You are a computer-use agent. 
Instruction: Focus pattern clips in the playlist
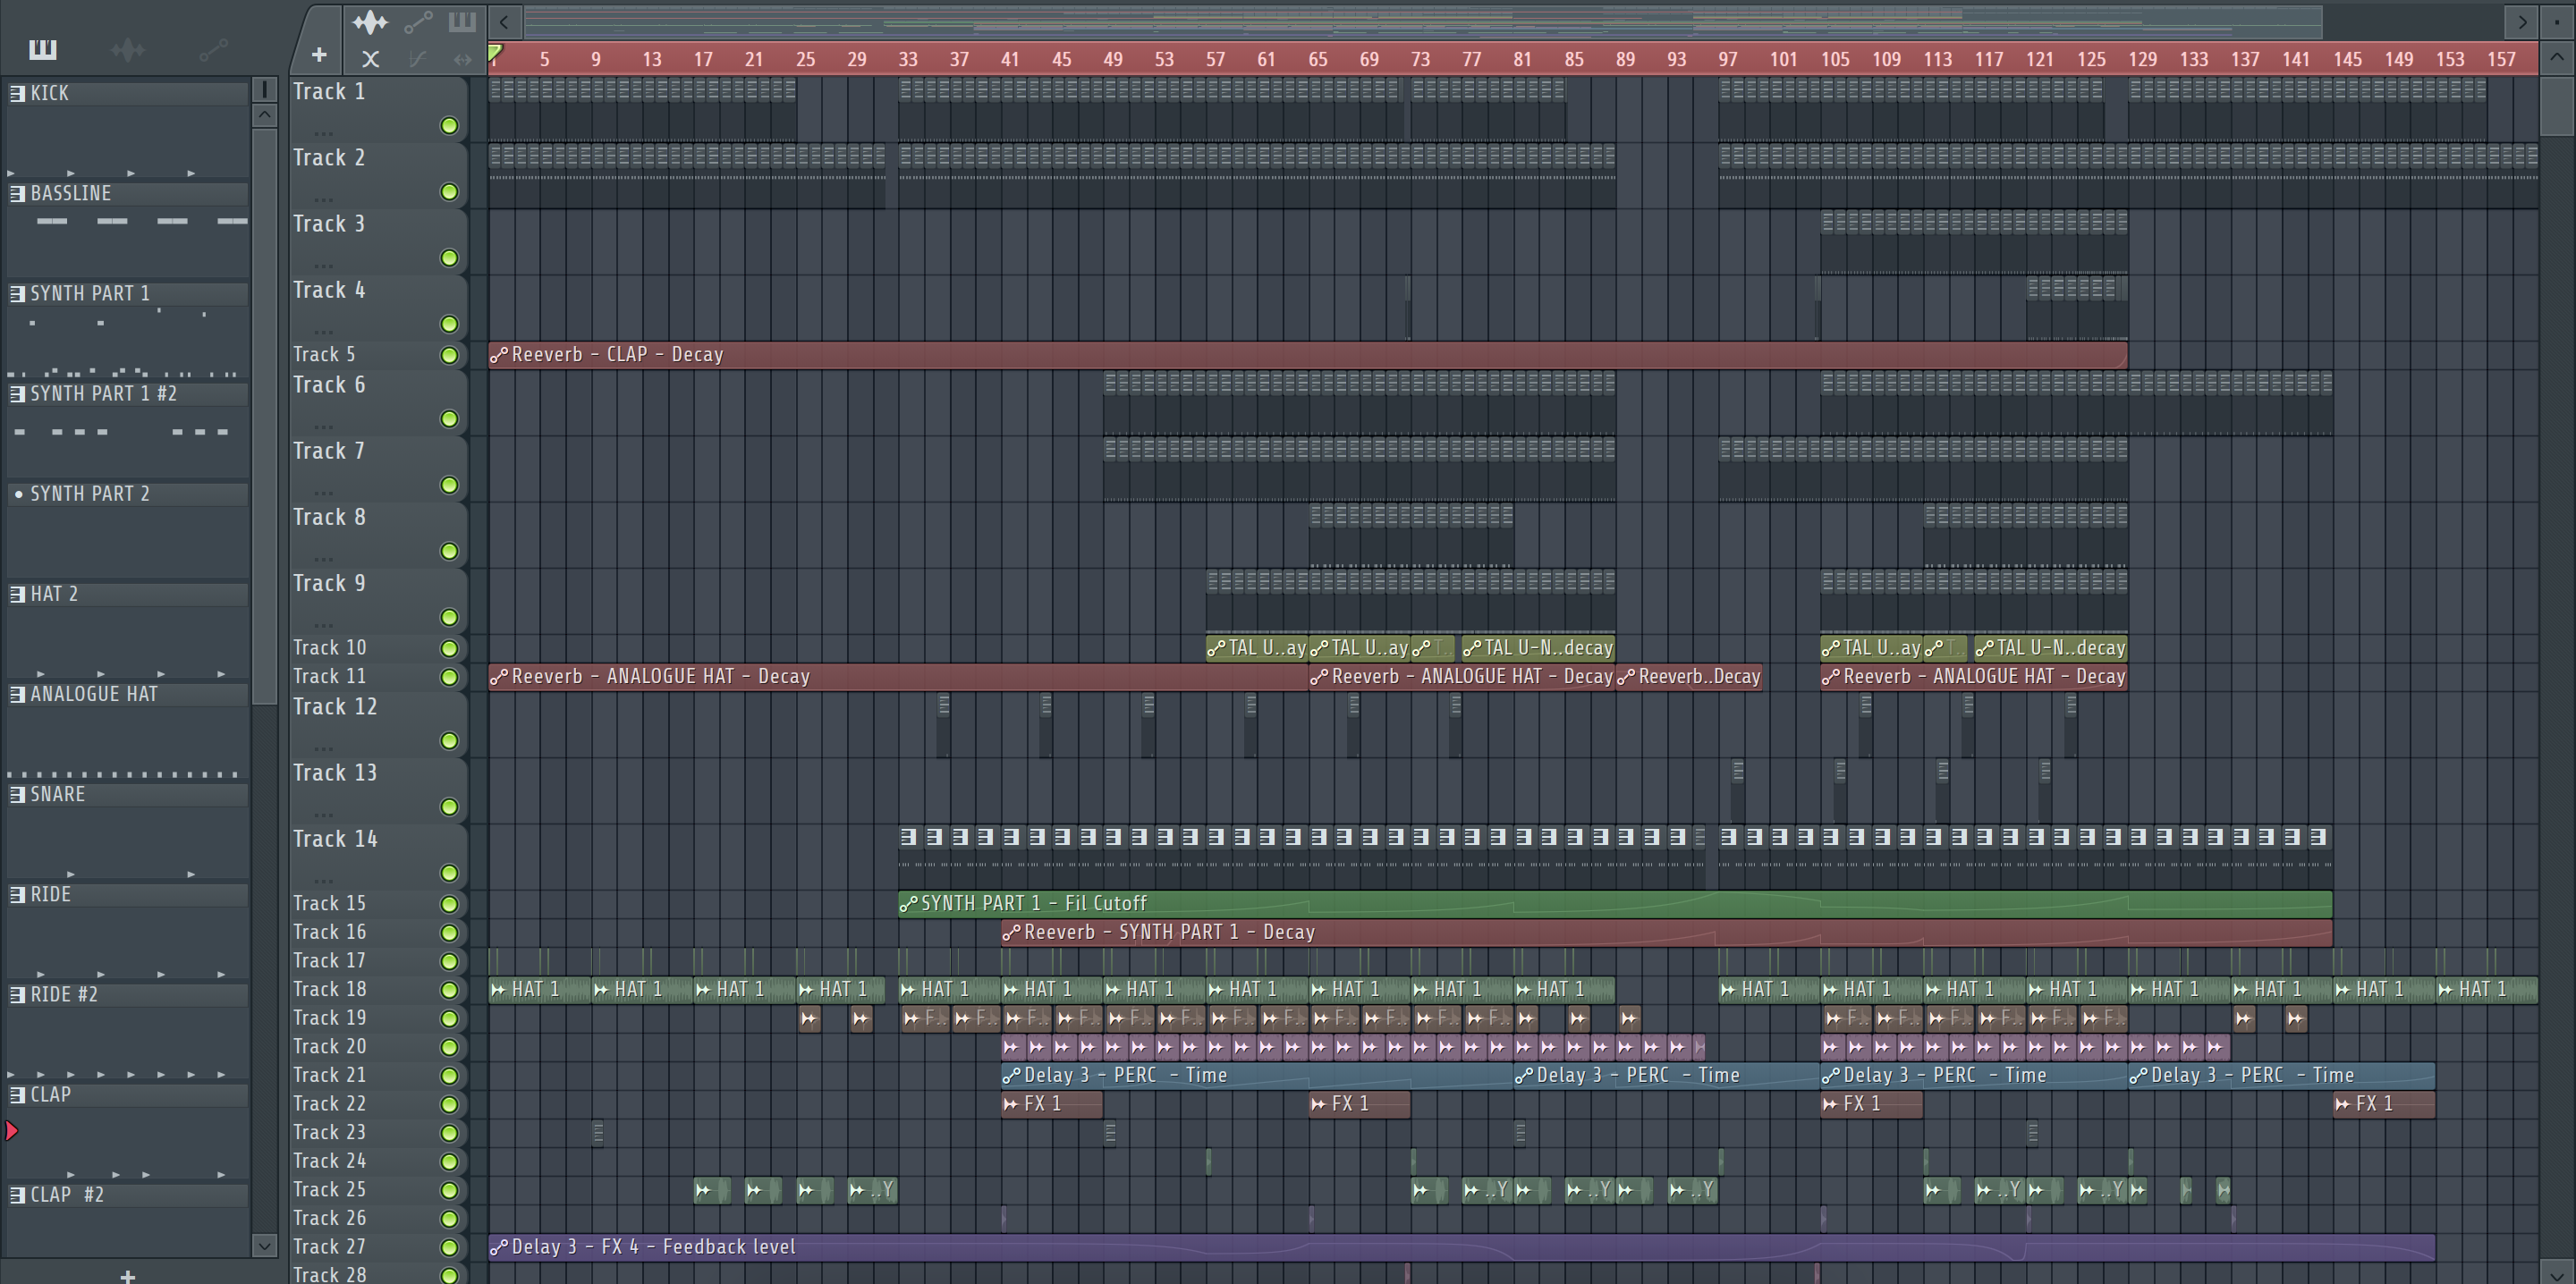pyautogui.click(x=462, y=21)
